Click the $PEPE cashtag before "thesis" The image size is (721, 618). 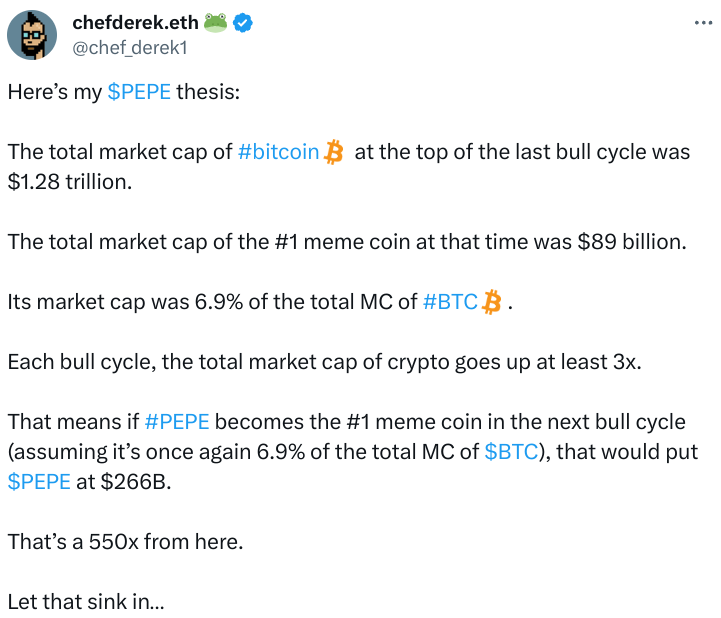pyautogui.click(x=139, y=92)
